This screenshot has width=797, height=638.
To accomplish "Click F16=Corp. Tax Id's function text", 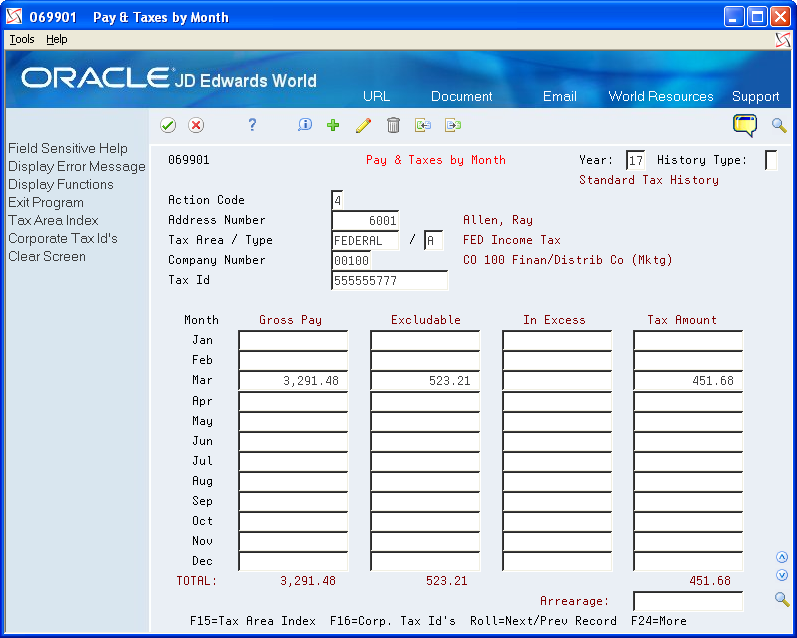I will click(x=393, y=621).
